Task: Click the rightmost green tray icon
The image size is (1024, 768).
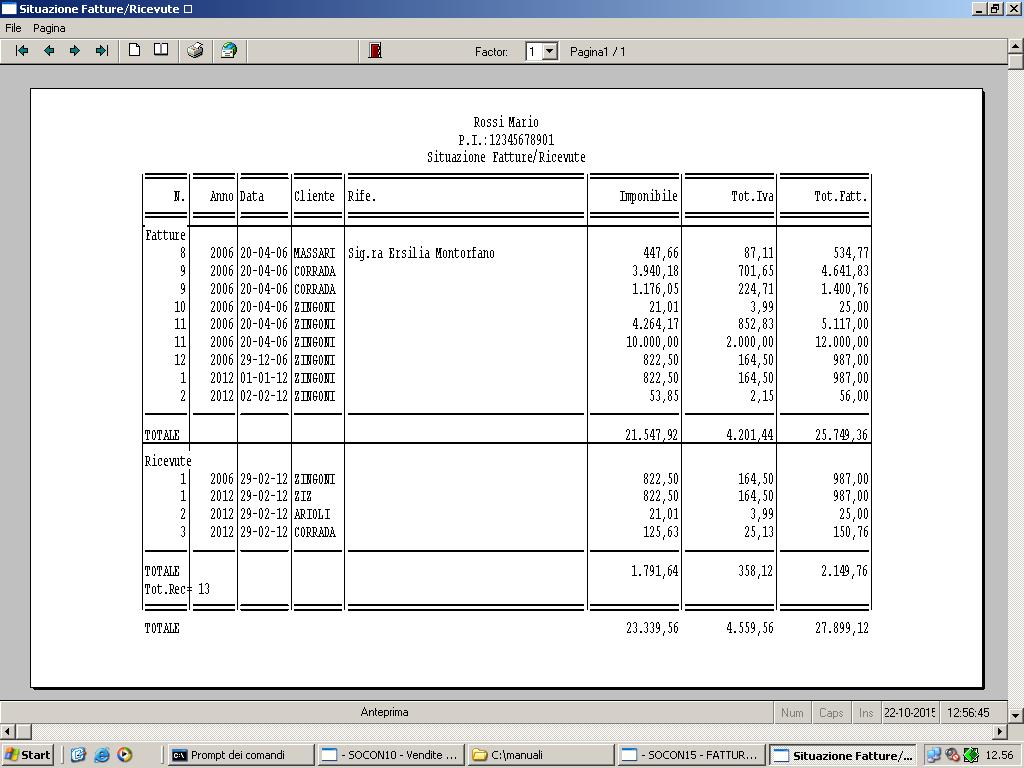Action: tap(971, 755)
